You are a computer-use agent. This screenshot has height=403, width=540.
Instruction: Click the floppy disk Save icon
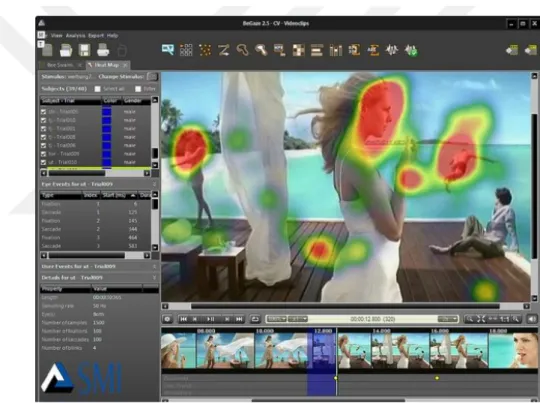tap(84, 50)
